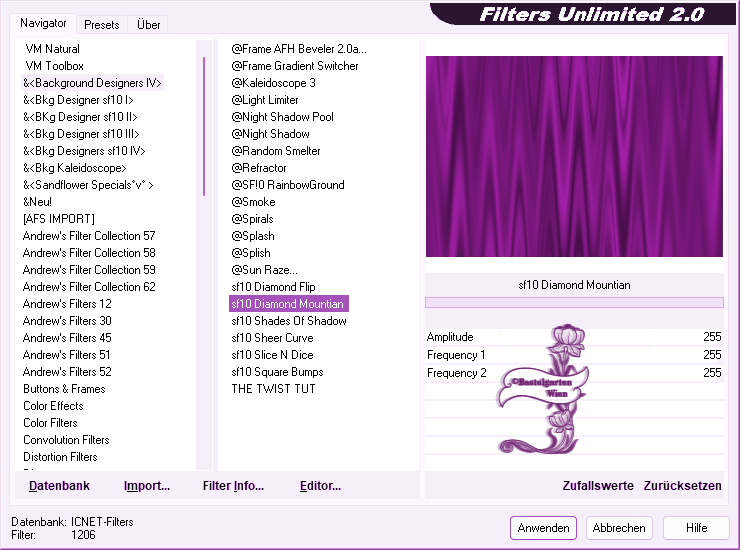Select Andrew's Filters 45
This screenshot has height=550, width=740.
coord(67,338)
